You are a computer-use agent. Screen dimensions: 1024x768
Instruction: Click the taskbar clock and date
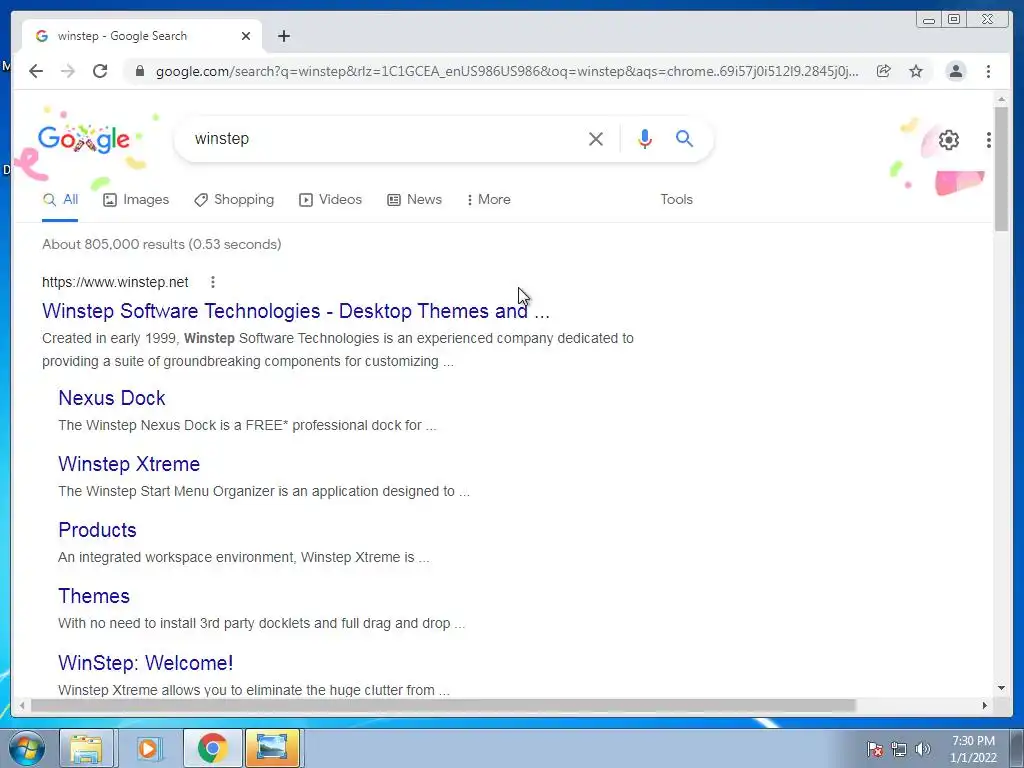pos(973,749)
